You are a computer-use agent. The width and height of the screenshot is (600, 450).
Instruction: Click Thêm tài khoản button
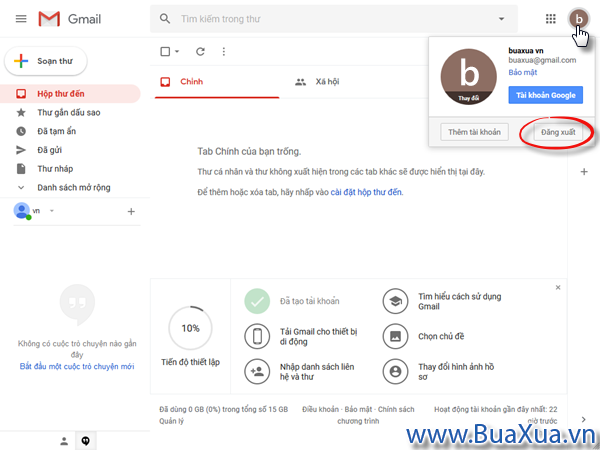pos(474,132)
